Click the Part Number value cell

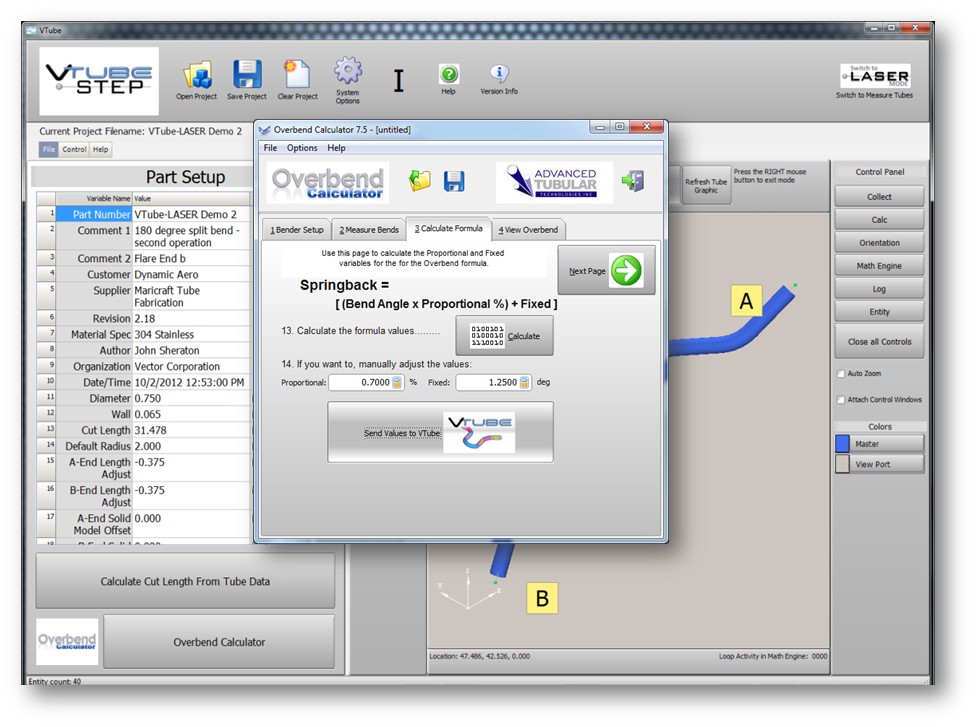point(190,214)
